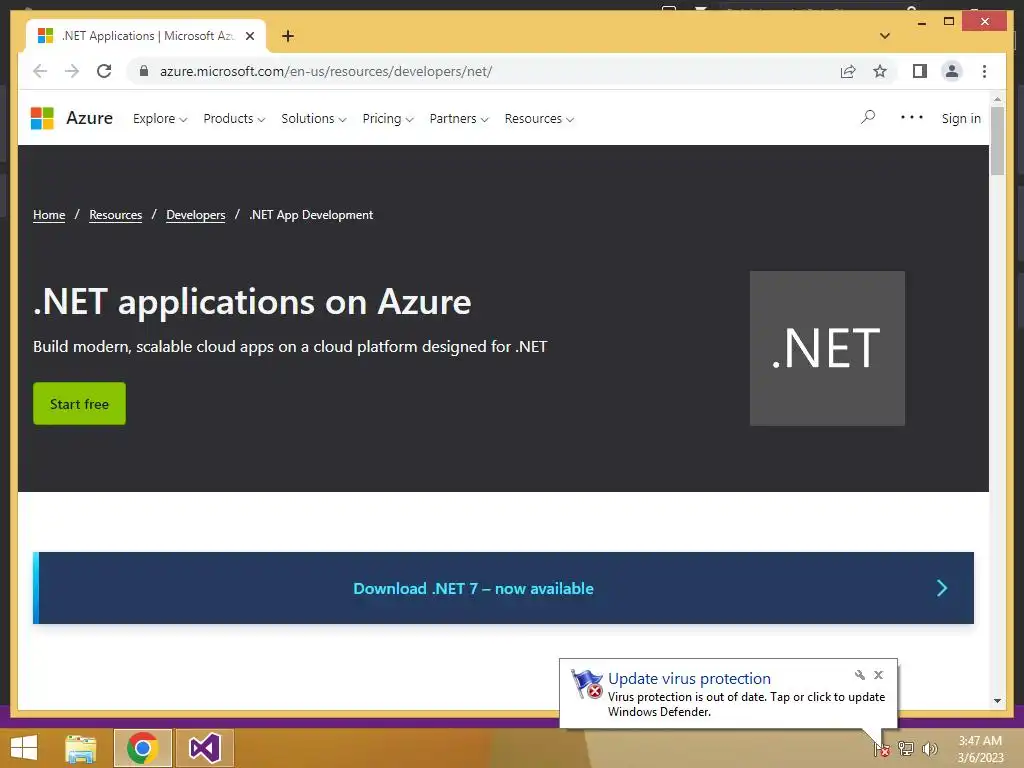Image resolution: width=1024 pixels, height=768 pixels.
Task: Select the Chrome taskbar icon
Action: 142,748
